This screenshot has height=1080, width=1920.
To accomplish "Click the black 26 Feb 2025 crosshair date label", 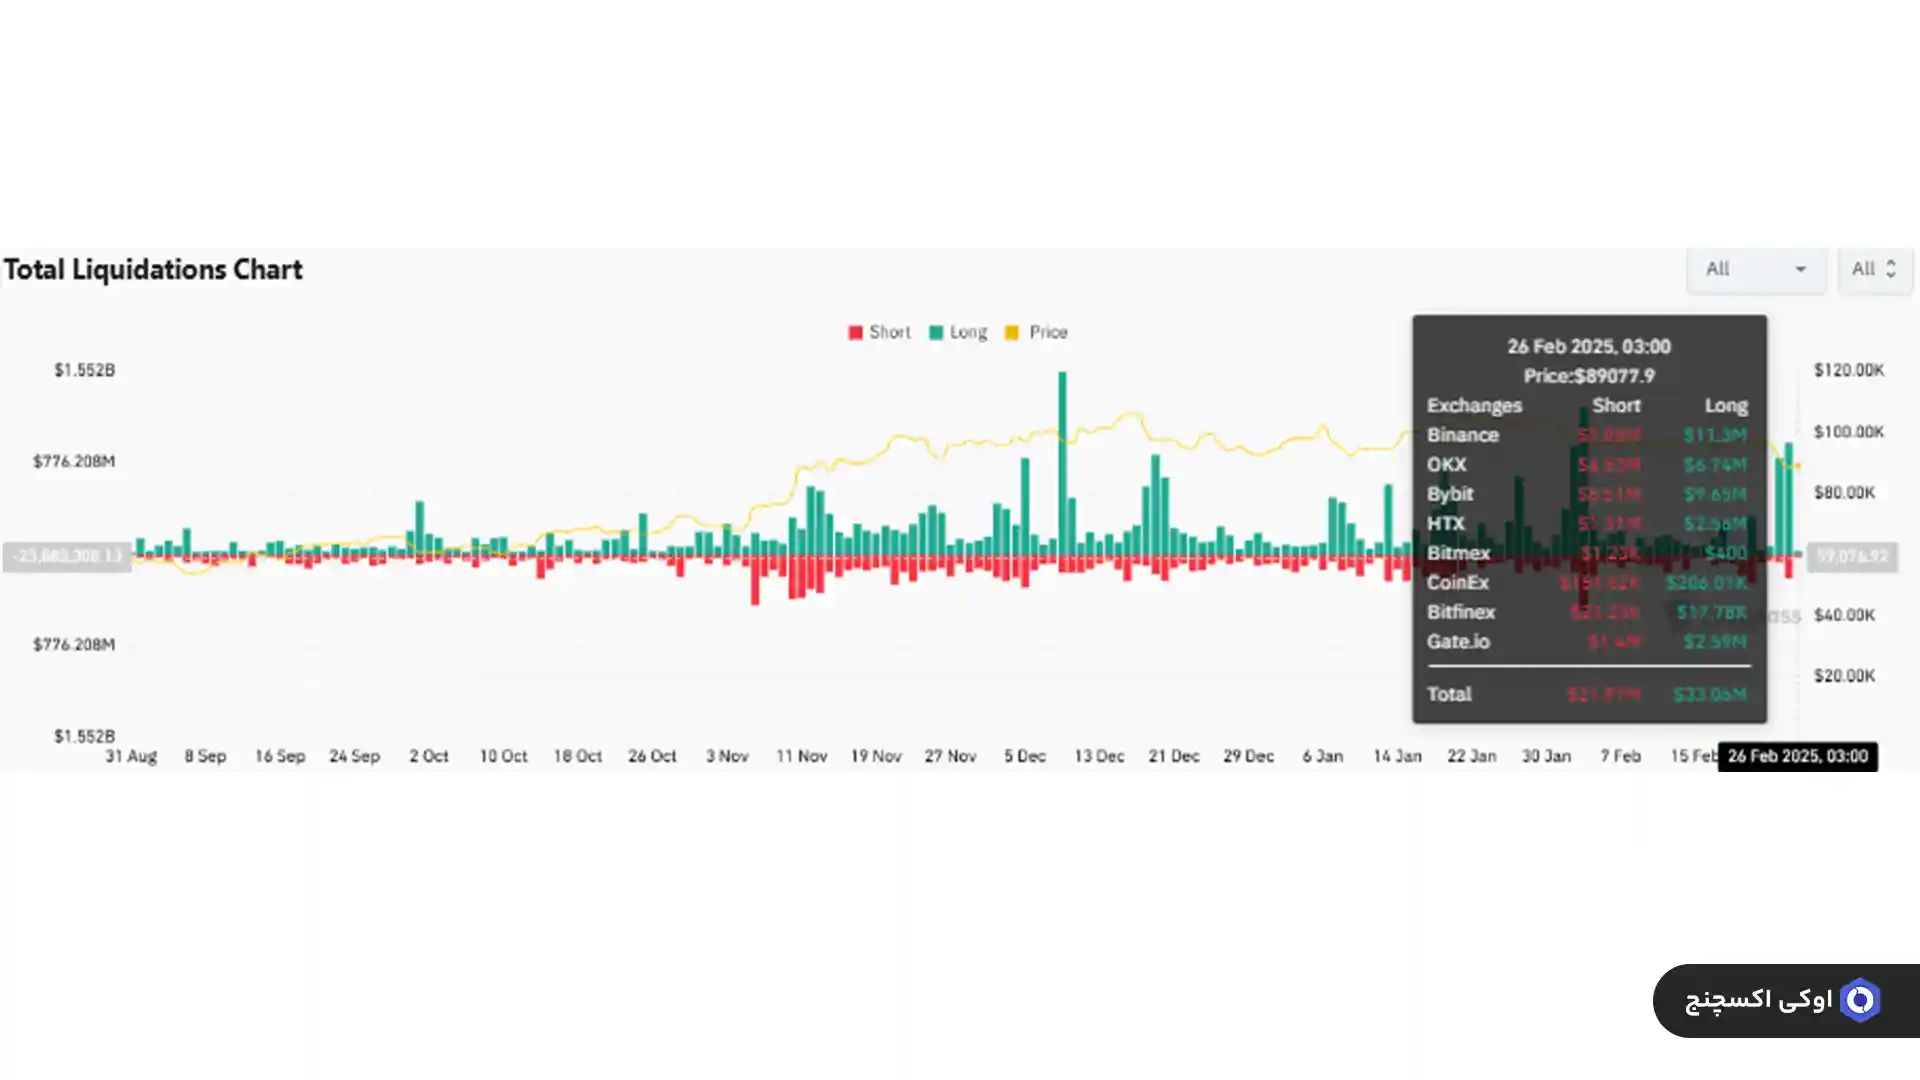I will [x=1797, y=756].
